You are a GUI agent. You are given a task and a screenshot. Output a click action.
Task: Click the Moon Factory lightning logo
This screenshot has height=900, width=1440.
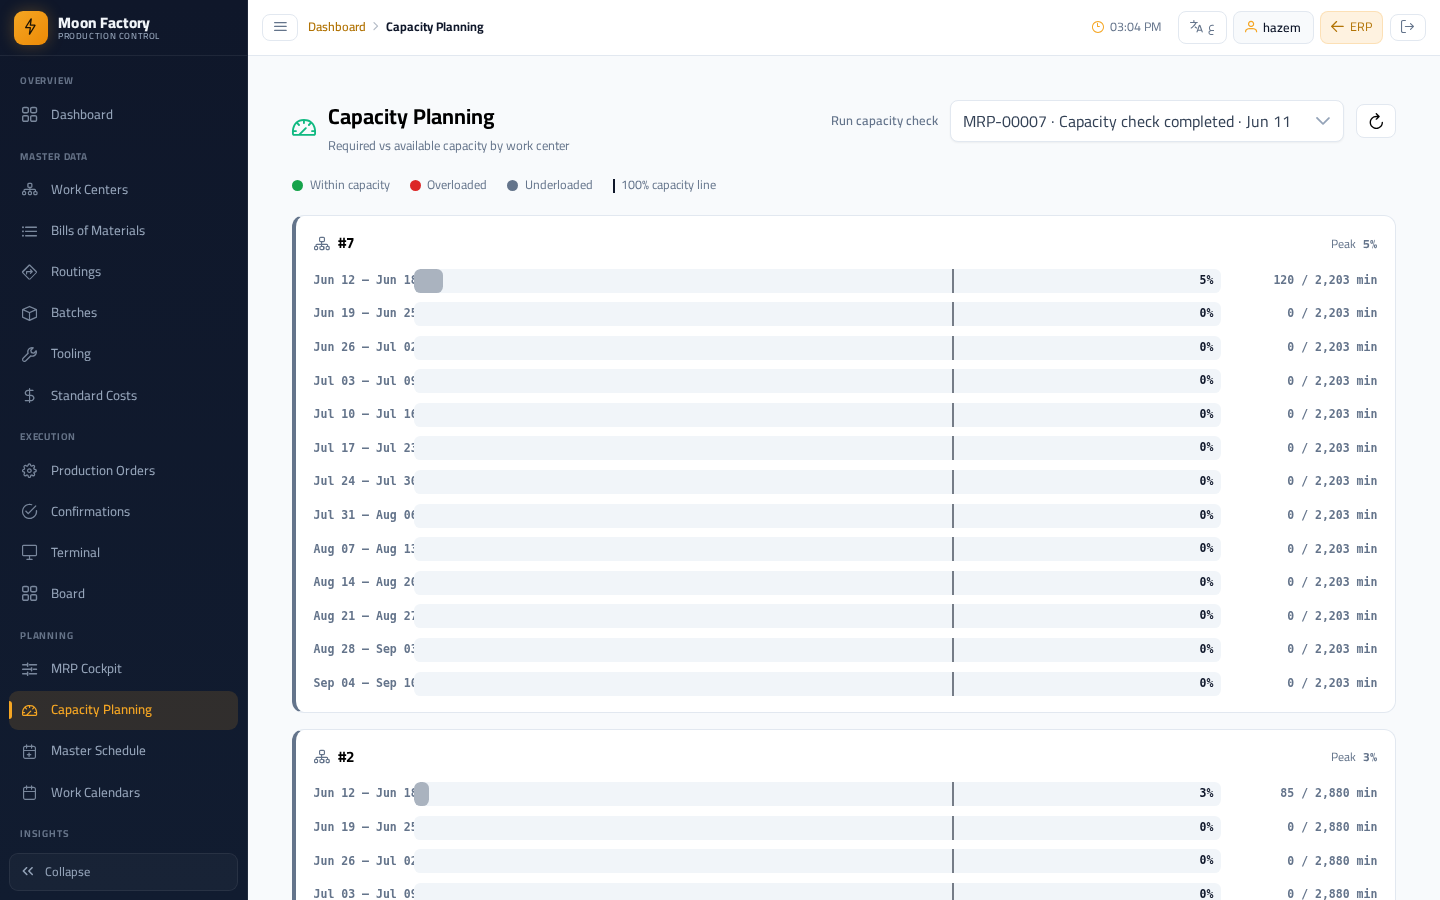click(31, 28)
